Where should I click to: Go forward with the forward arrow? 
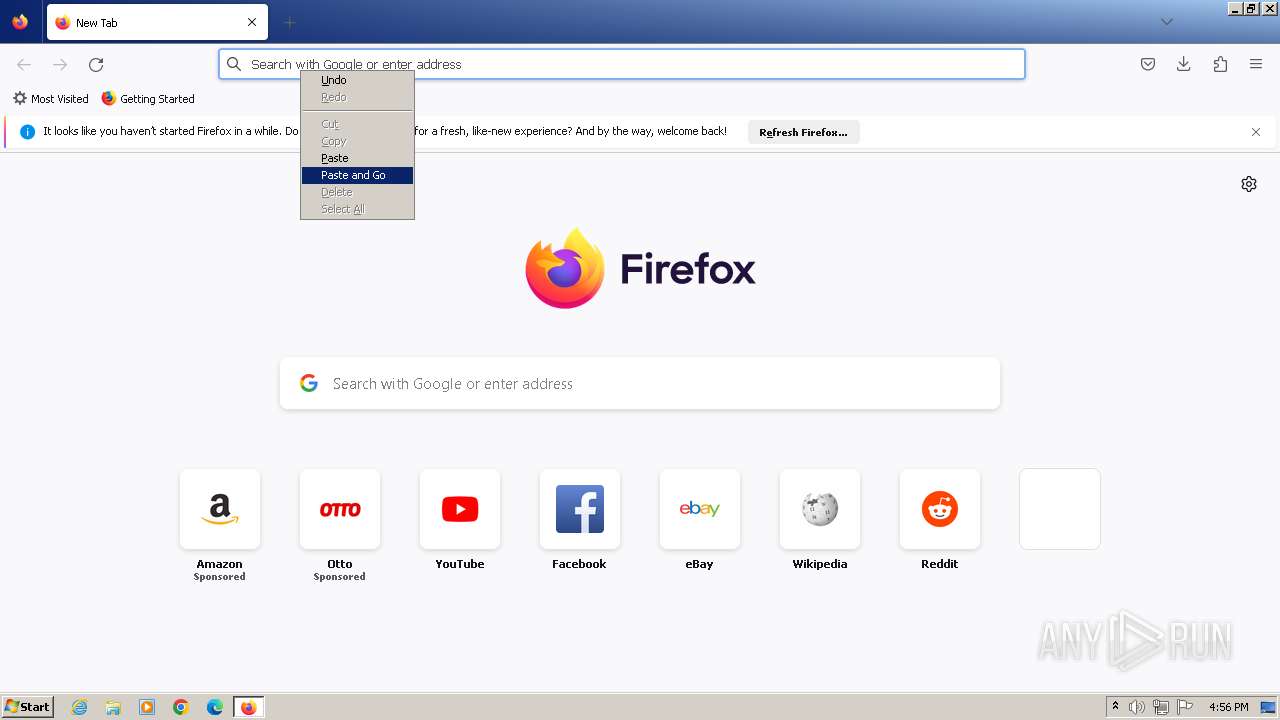[x=60, y=64]
